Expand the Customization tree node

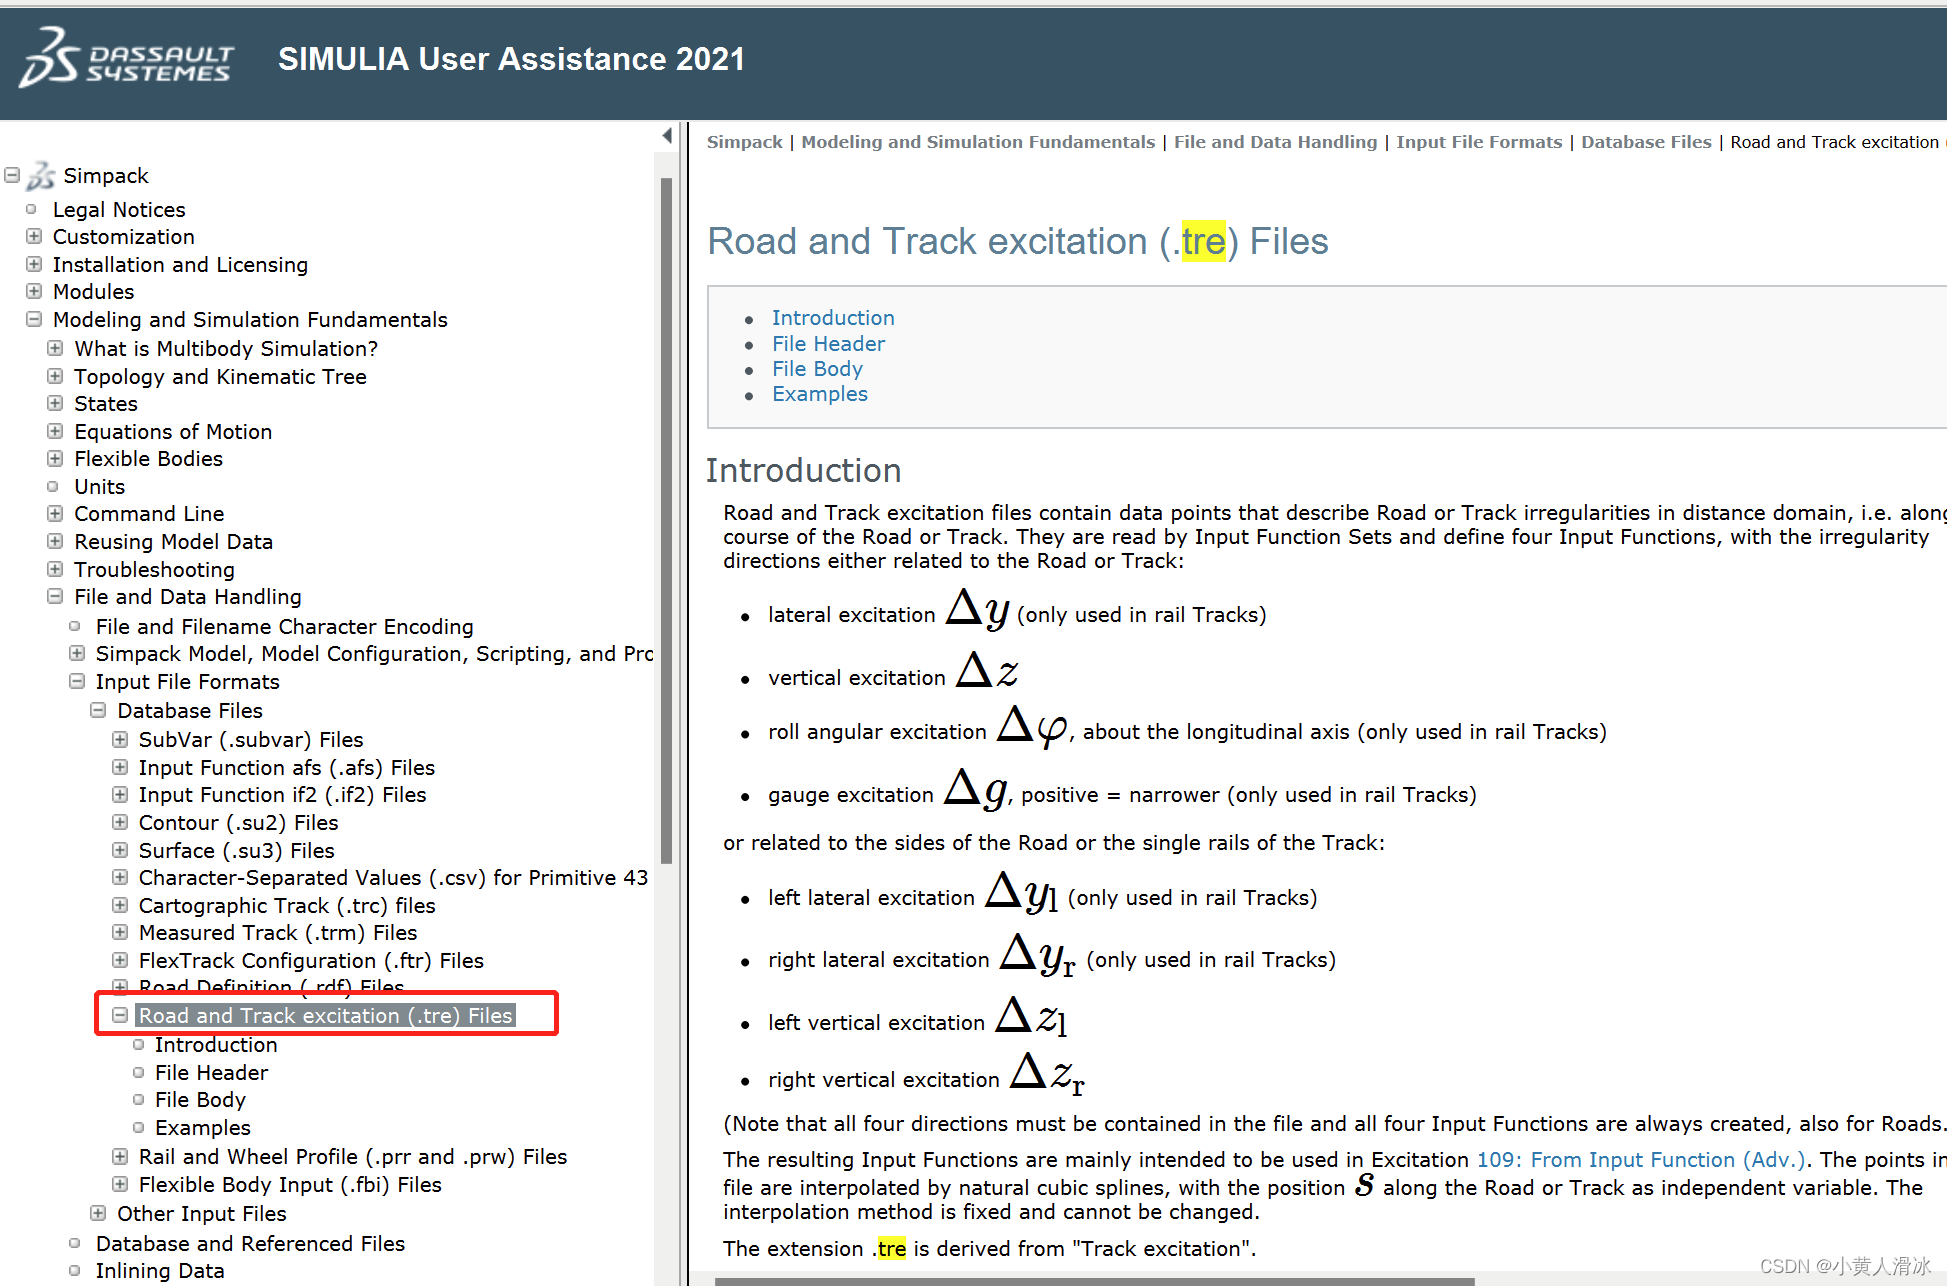pos(34,237)
